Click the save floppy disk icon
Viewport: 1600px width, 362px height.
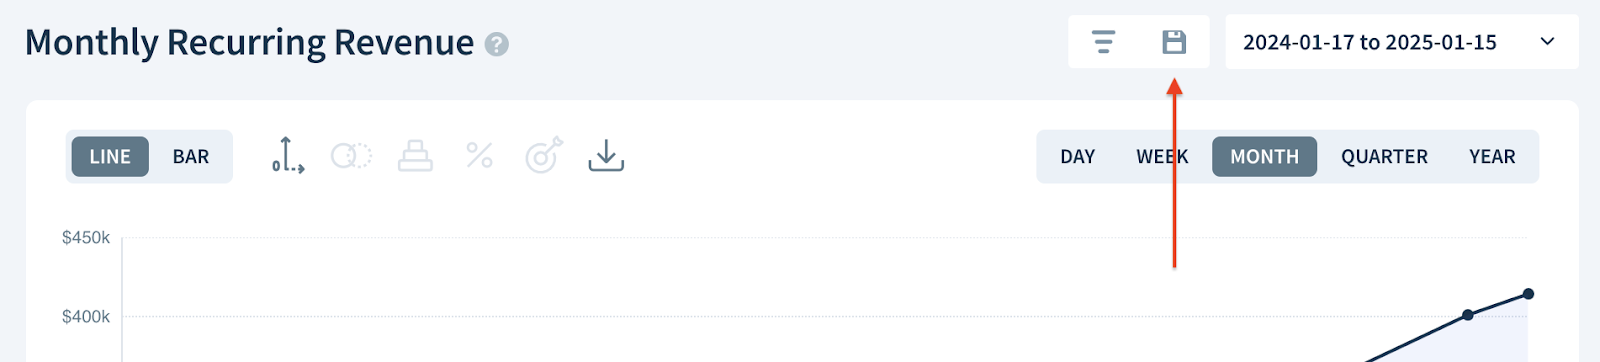(1174, 42)
